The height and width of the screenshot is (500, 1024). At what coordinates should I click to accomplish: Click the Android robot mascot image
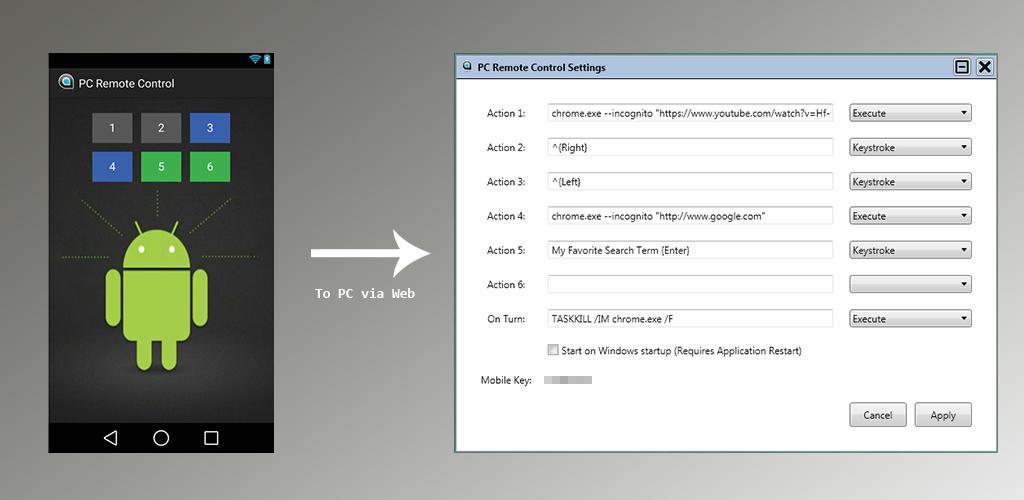(157, 296)
